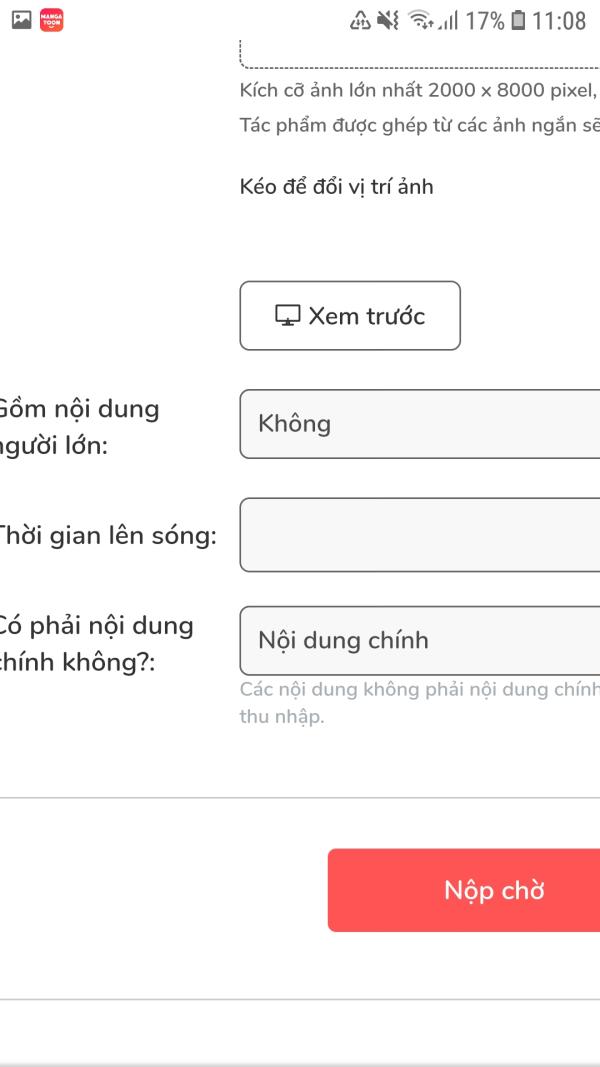Tap the Kéo để đổi vị trí ảnh text
Viewport: 600px width, 1067px height.
click(337, 187)
